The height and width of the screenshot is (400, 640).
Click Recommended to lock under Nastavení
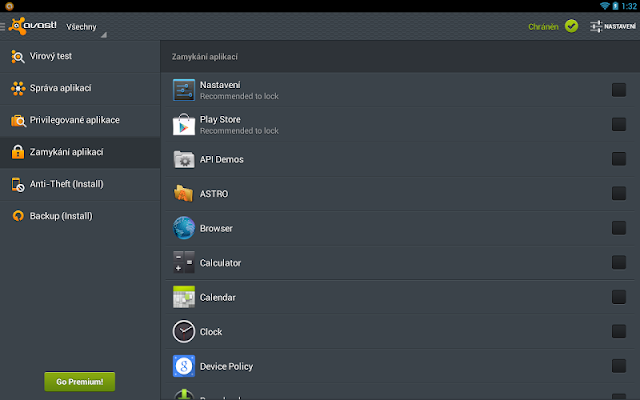tap(239, 96)
